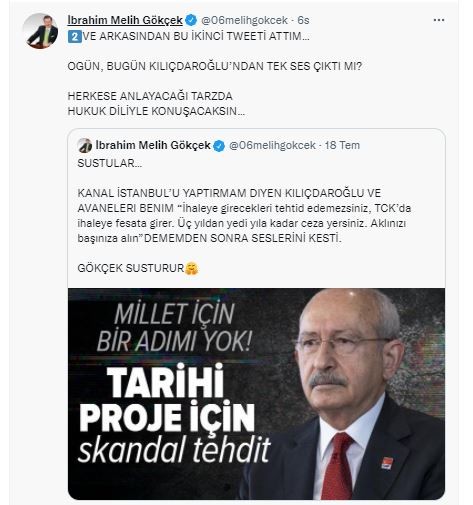Open the İbrahim Melih Gökçek profile name link
This screenshot has width=473, height=505.
(125, 20)
